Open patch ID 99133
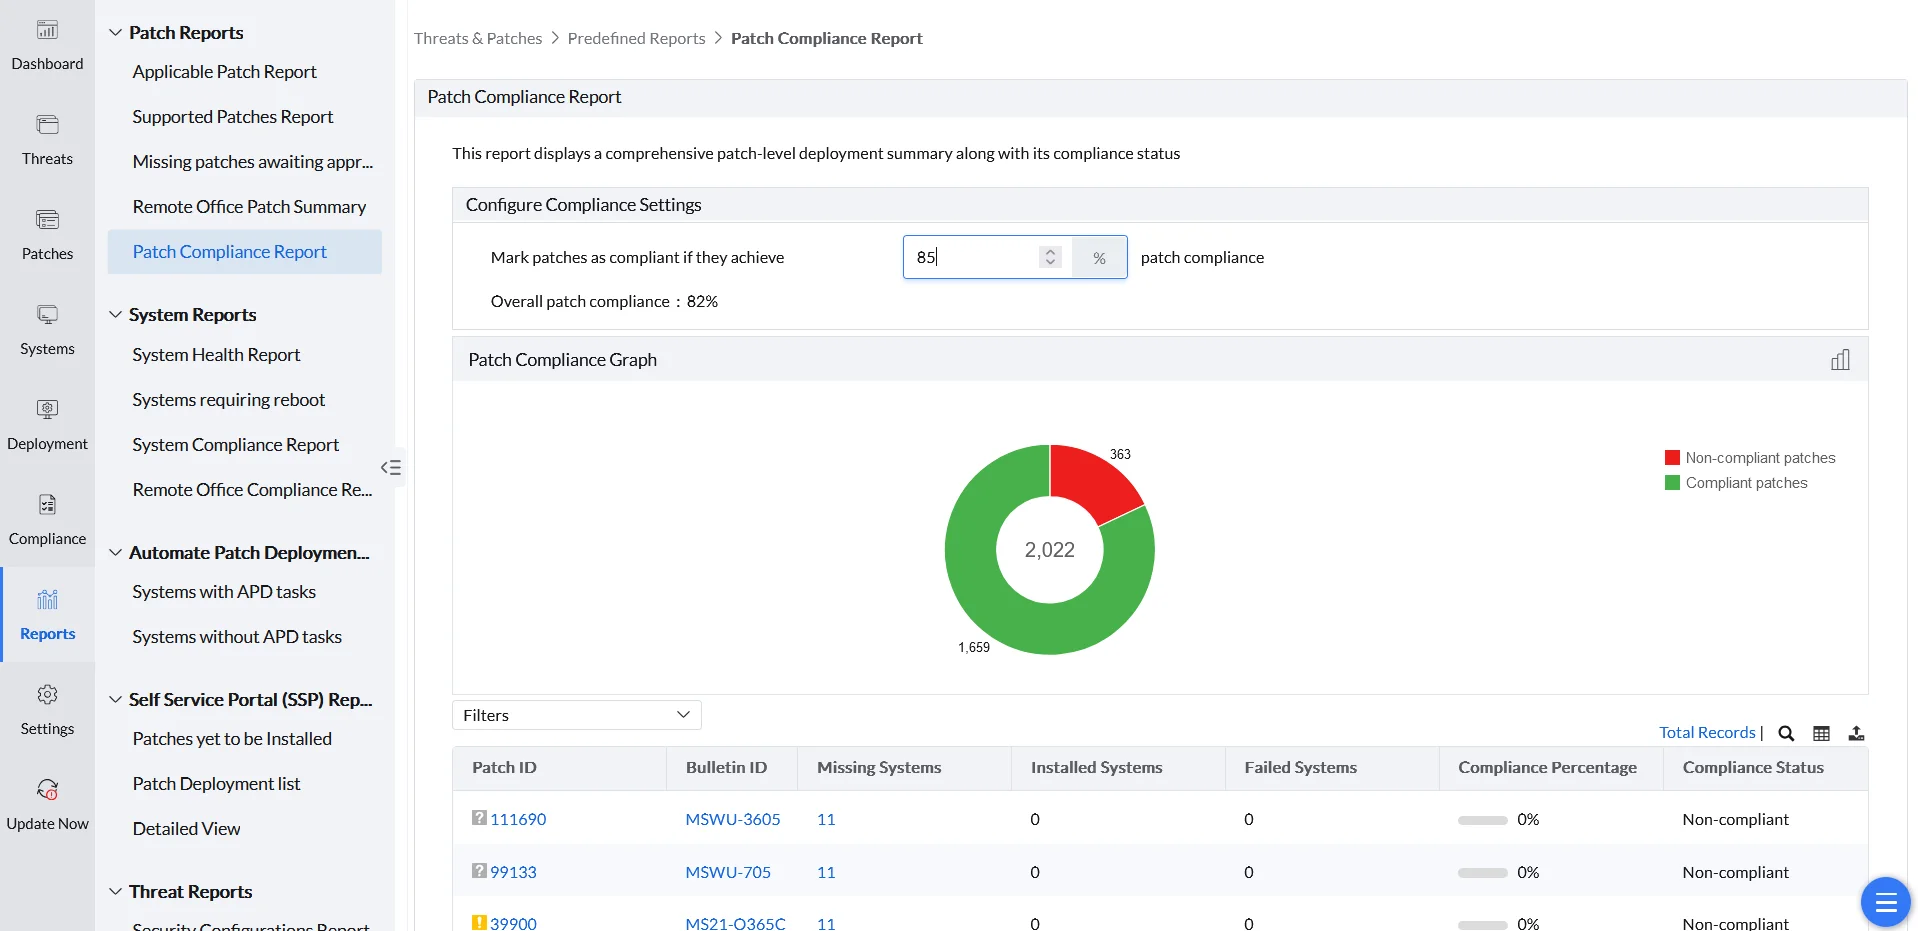This screenshot has width=1918, height=931. coord(513,872)
